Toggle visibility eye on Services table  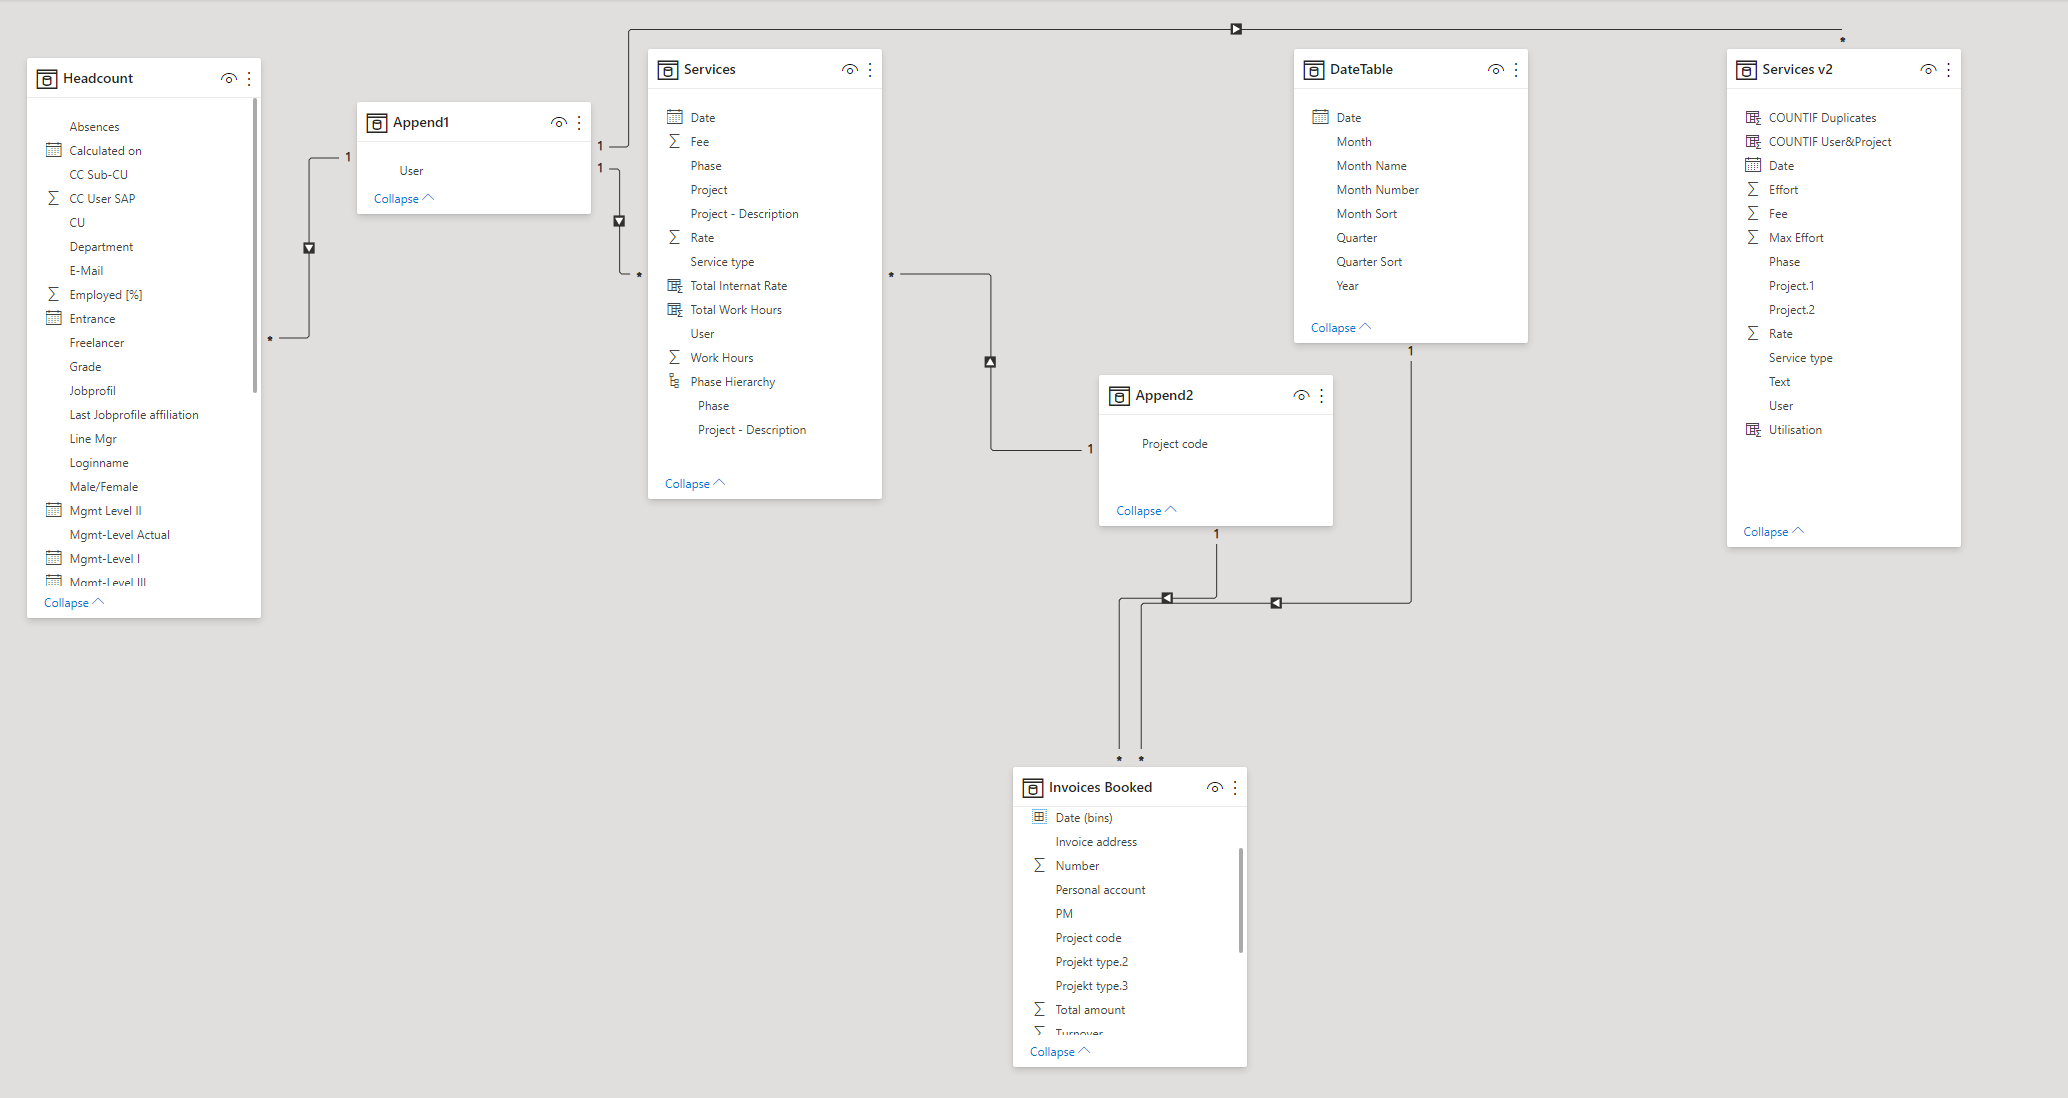[850, 70]
